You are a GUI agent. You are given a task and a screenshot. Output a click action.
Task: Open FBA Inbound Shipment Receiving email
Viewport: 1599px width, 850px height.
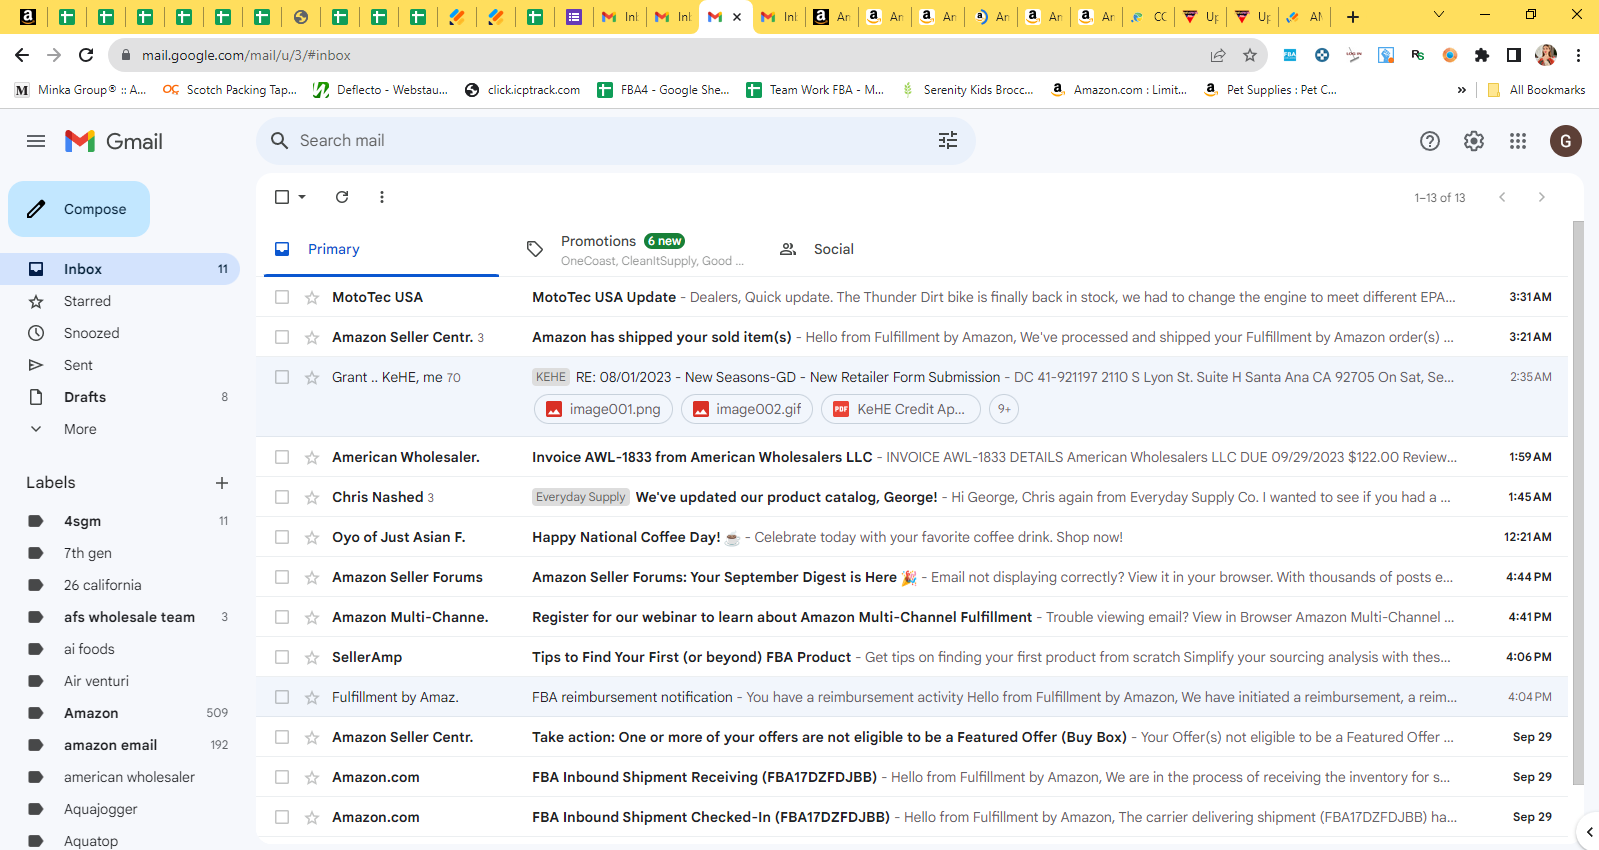(912, 777)
